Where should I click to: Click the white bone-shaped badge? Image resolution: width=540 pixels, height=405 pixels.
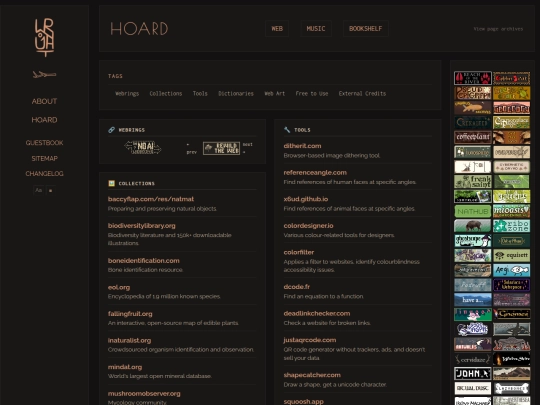point(511,388)
